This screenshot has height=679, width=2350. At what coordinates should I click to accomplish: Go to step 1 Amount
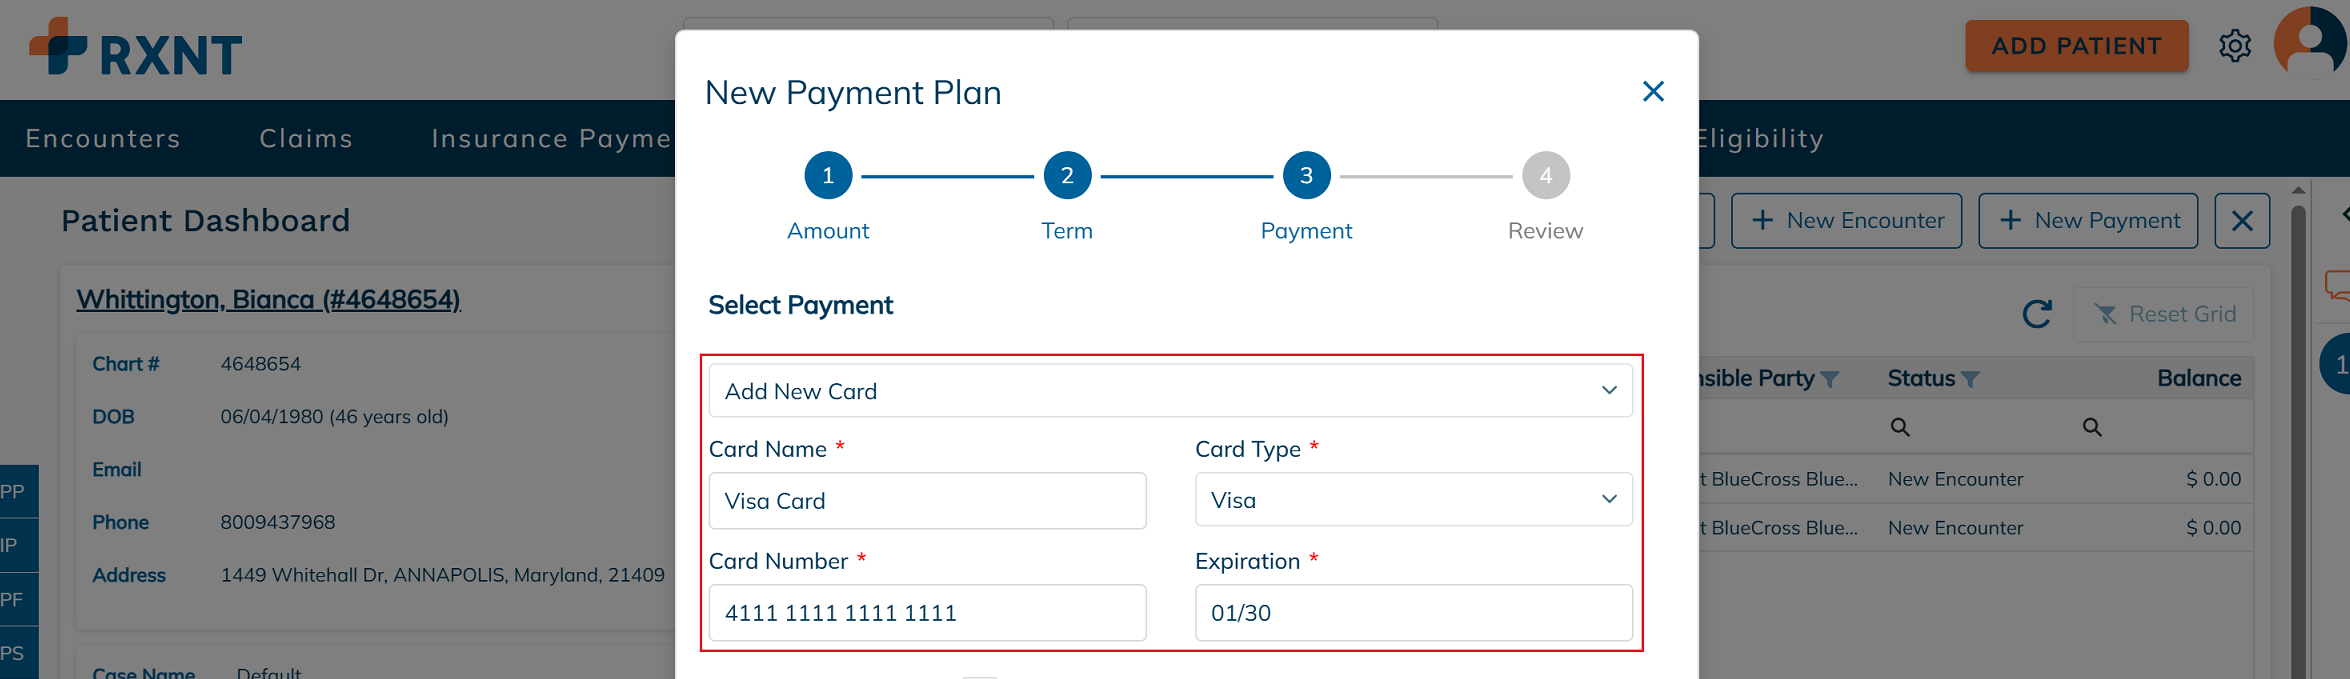pyautogui.click(x=828, y=176)
